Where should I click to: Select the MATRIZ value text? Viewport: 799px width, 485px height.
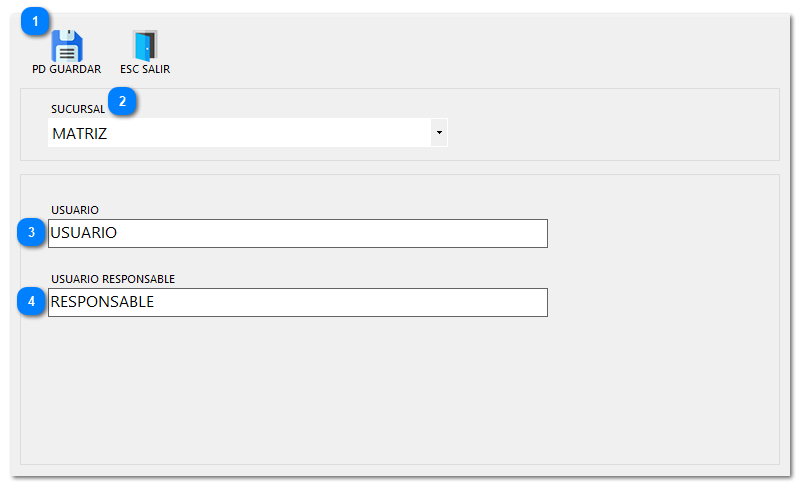pos(80,133)
